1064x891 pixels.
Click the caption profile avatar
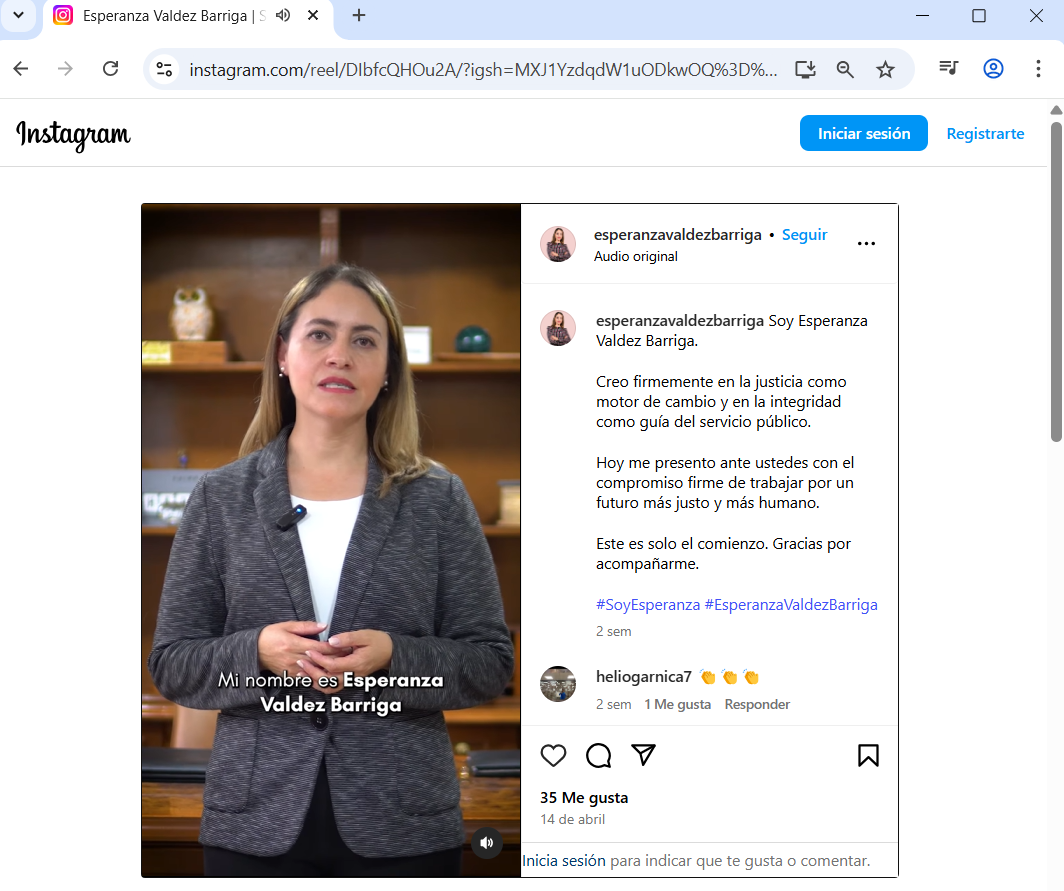[x=558, y=328]
